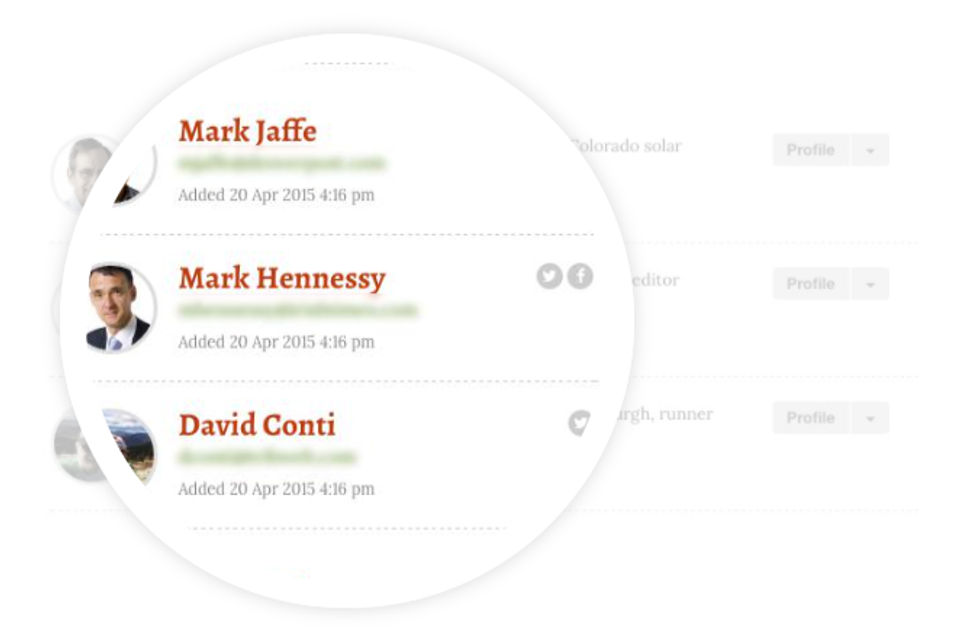Open Profile button for Mark Jaffe

[x=810, y=150]
